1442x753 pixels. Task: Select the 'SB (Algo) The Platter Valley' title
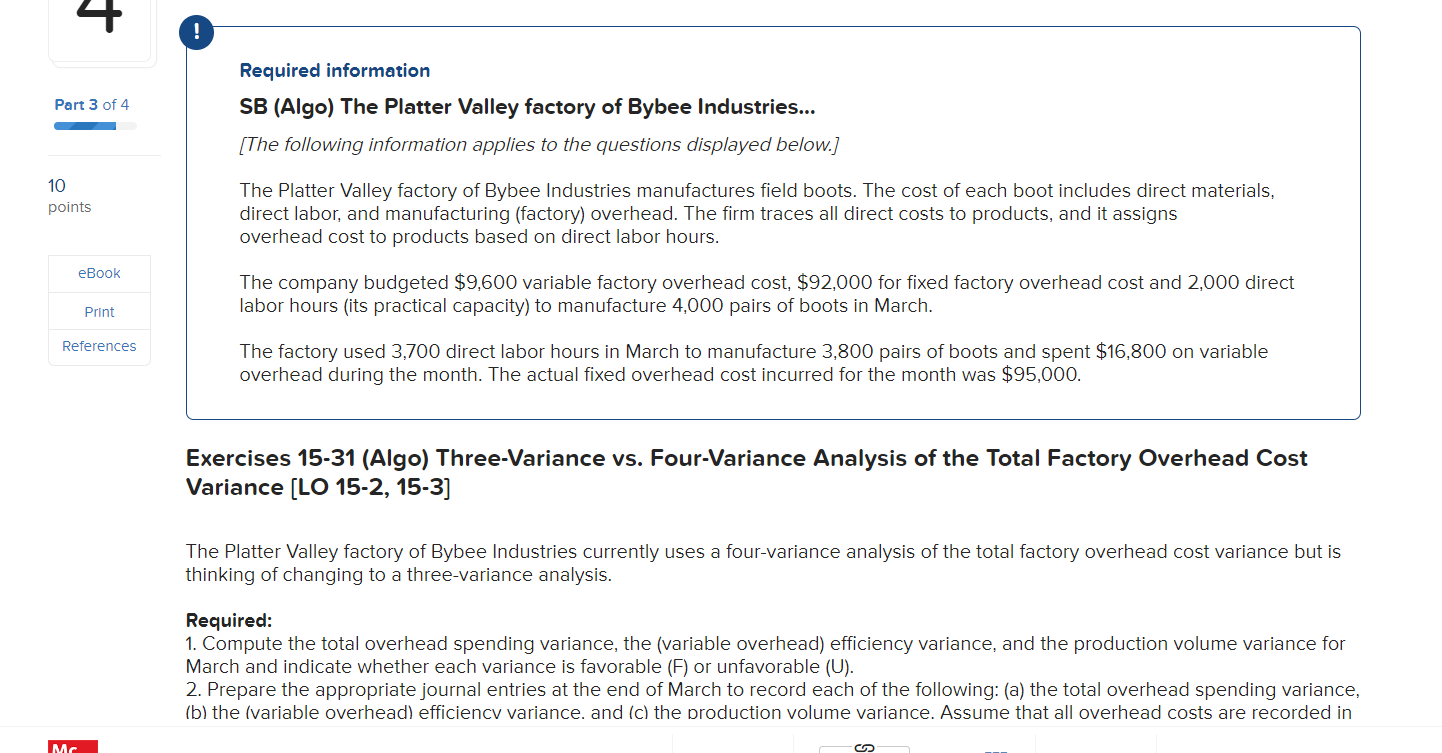[527, 107]
